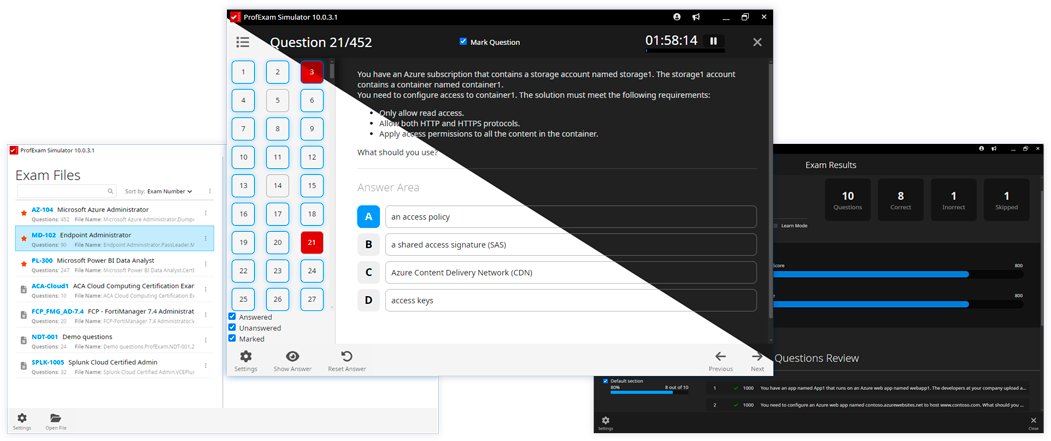The image size is (1051, 441).
Task: Toggle the Learn Mode checkbox
Action: 776,226
